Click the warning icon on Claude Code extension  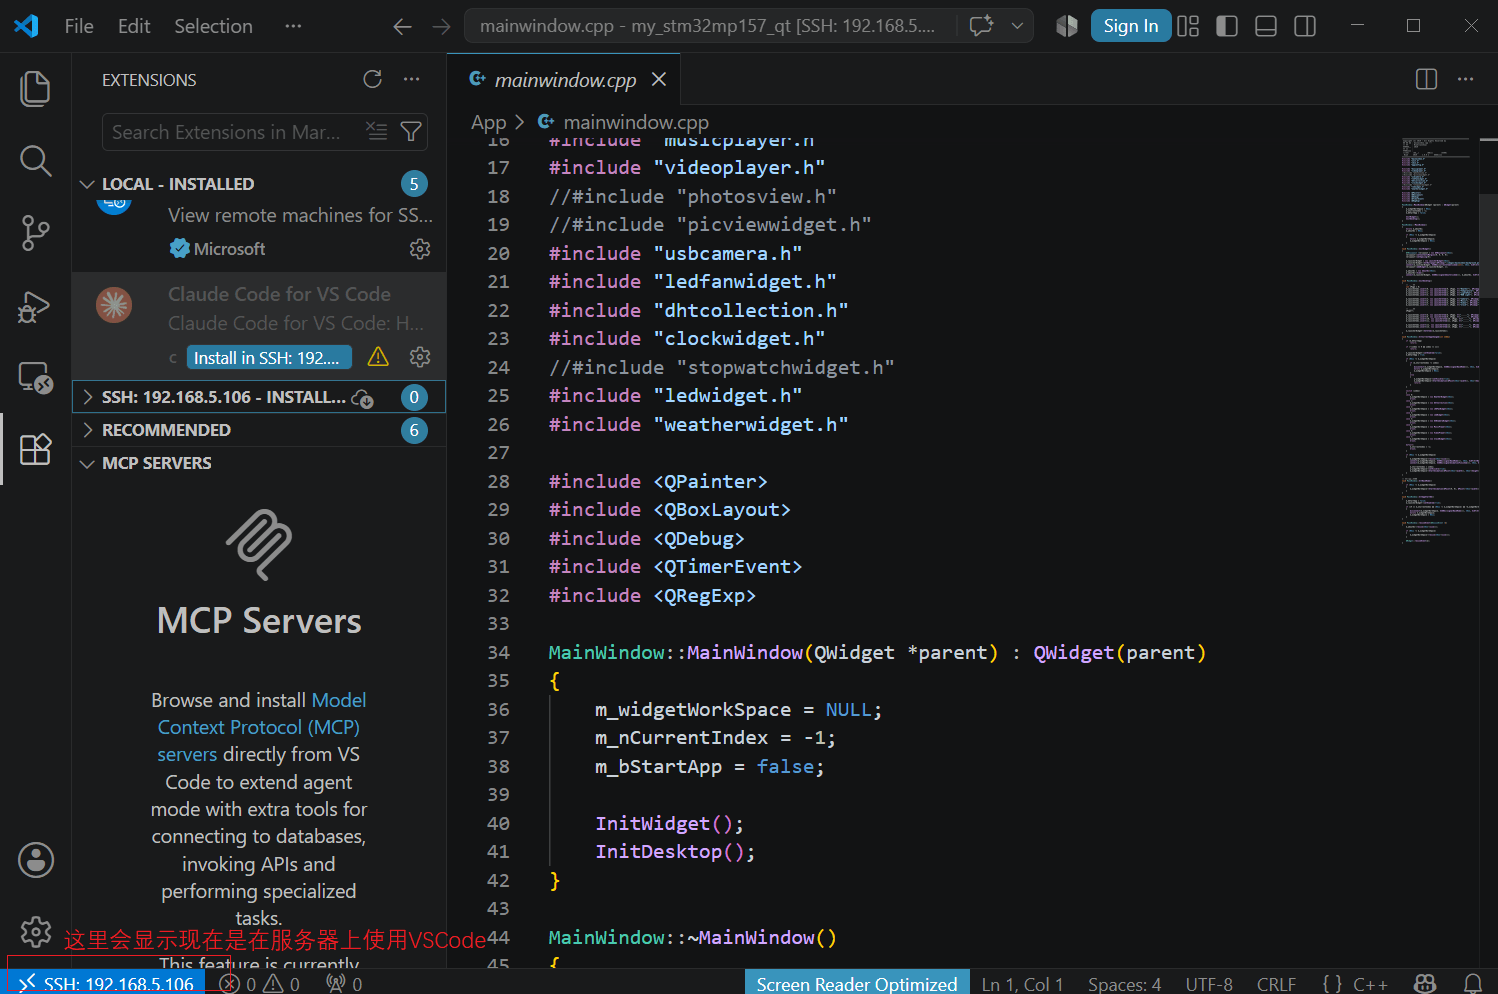378,357
